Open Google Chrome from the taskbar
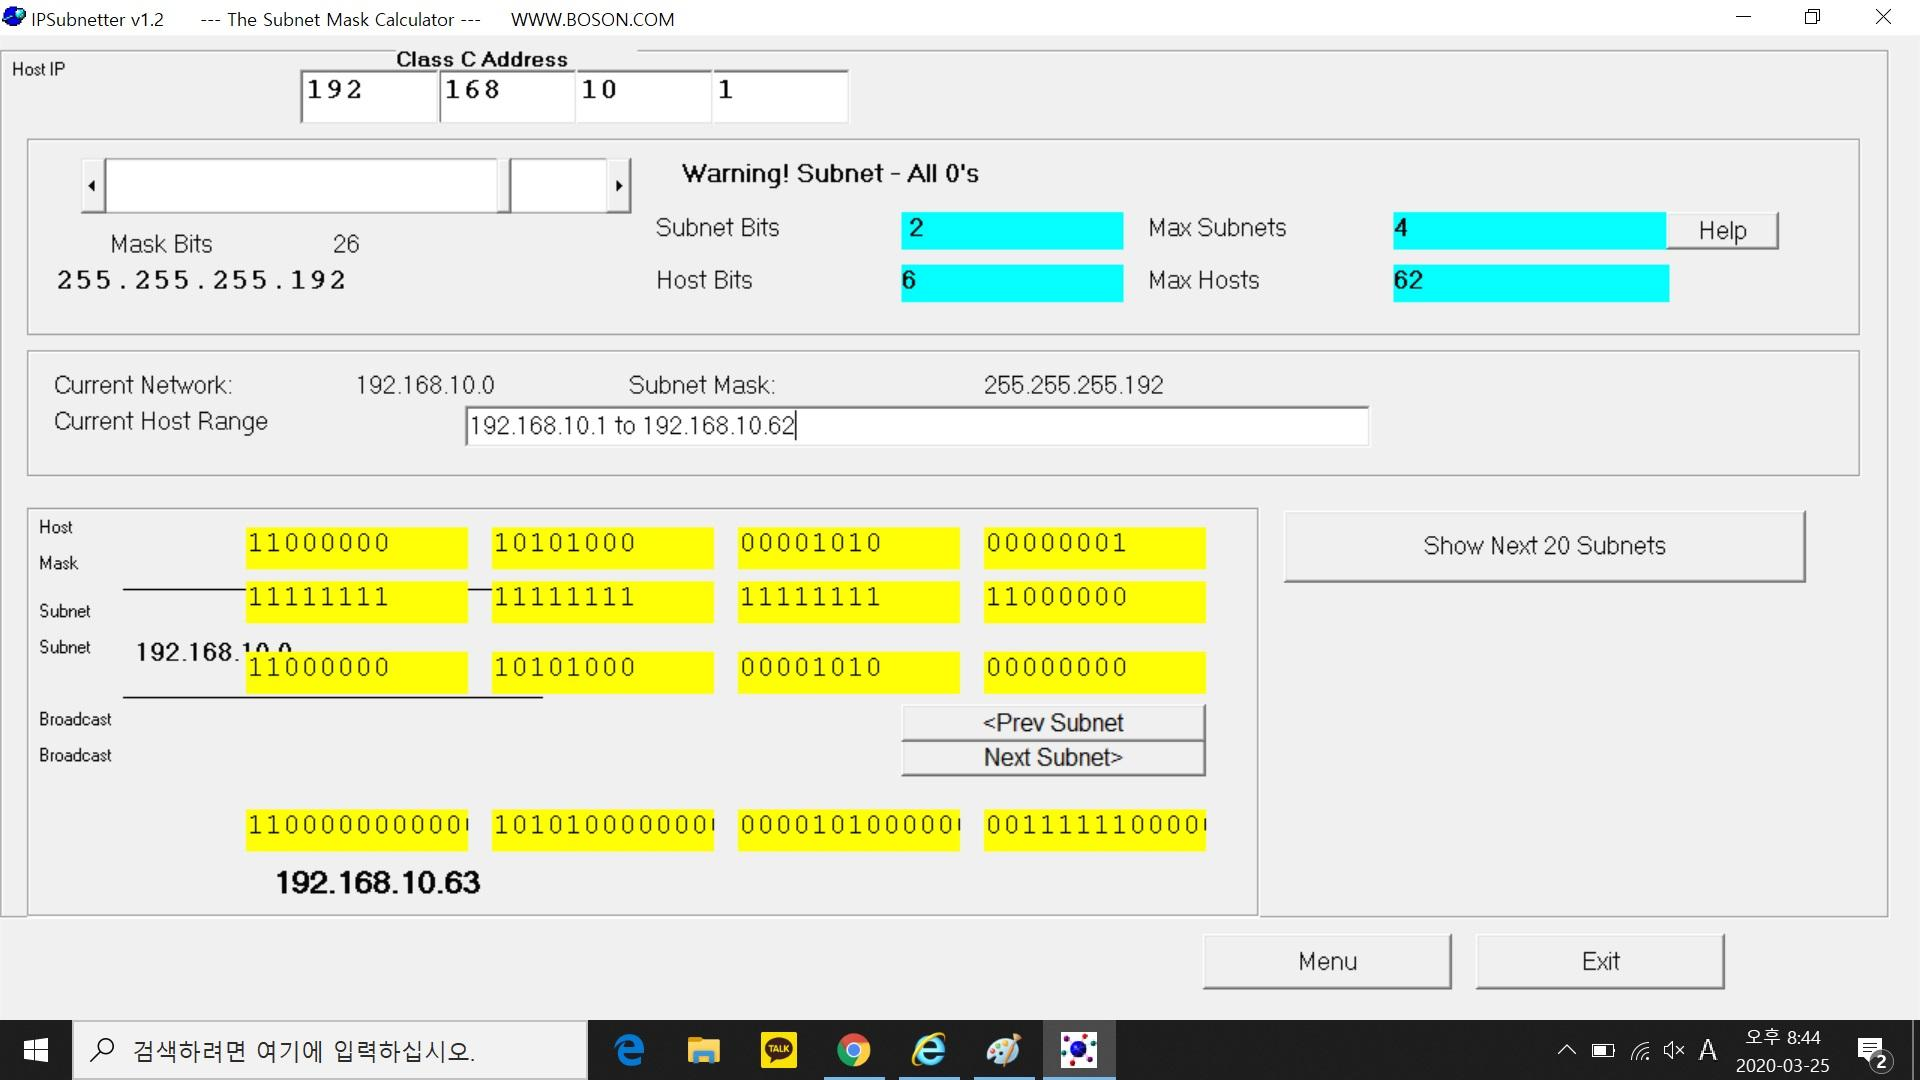This screenshot has width=1920, height=1080. (x=853, y=1050)
